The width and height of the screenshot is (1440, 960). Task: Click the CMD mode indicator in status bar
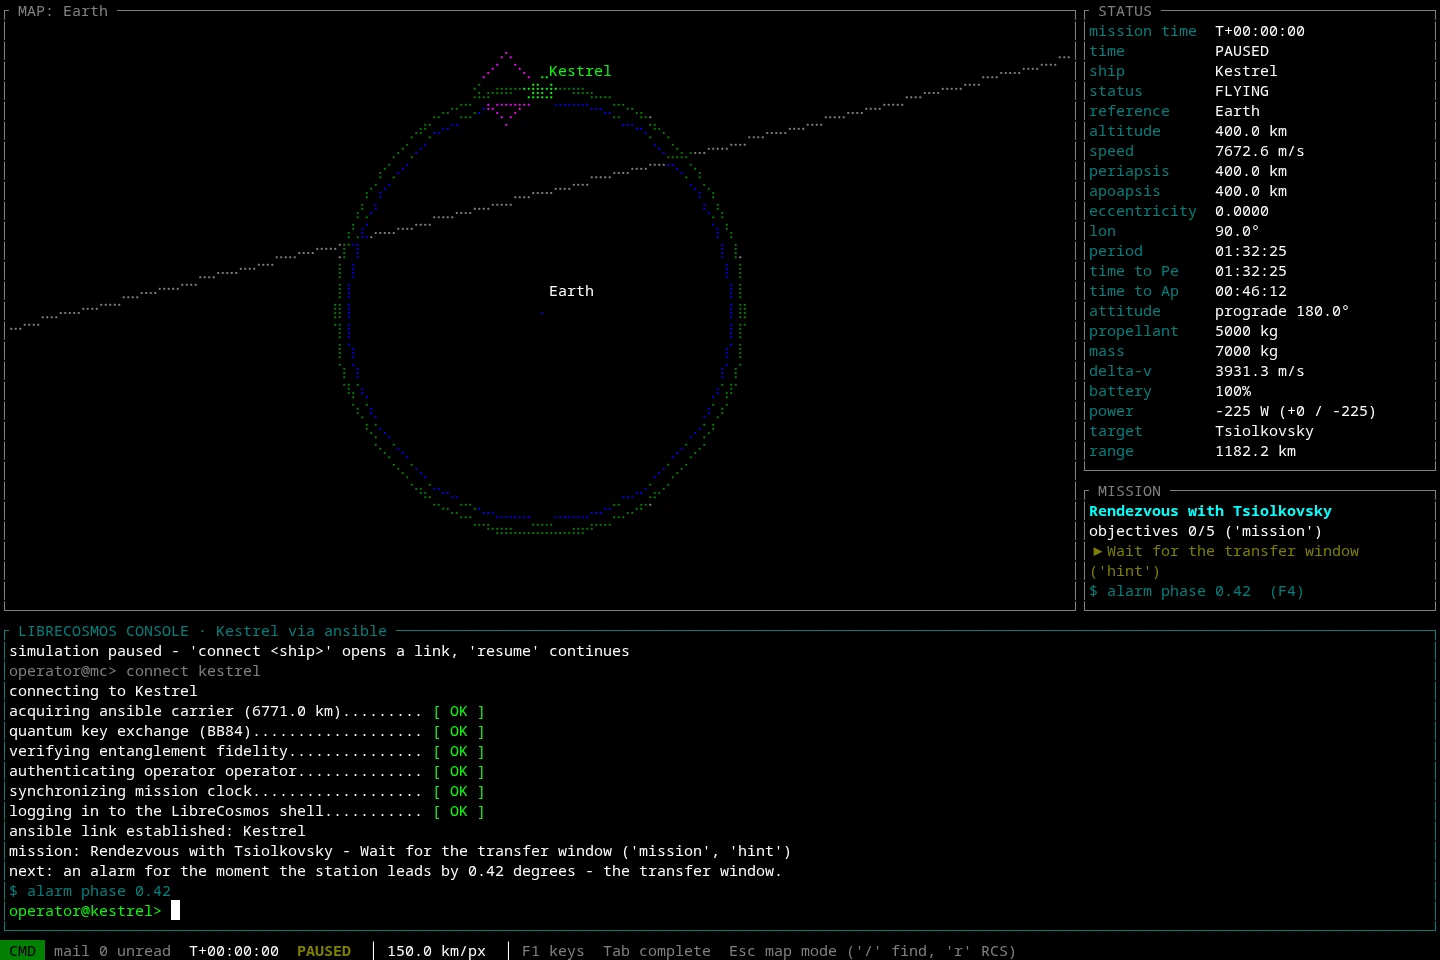click(22, 951)
